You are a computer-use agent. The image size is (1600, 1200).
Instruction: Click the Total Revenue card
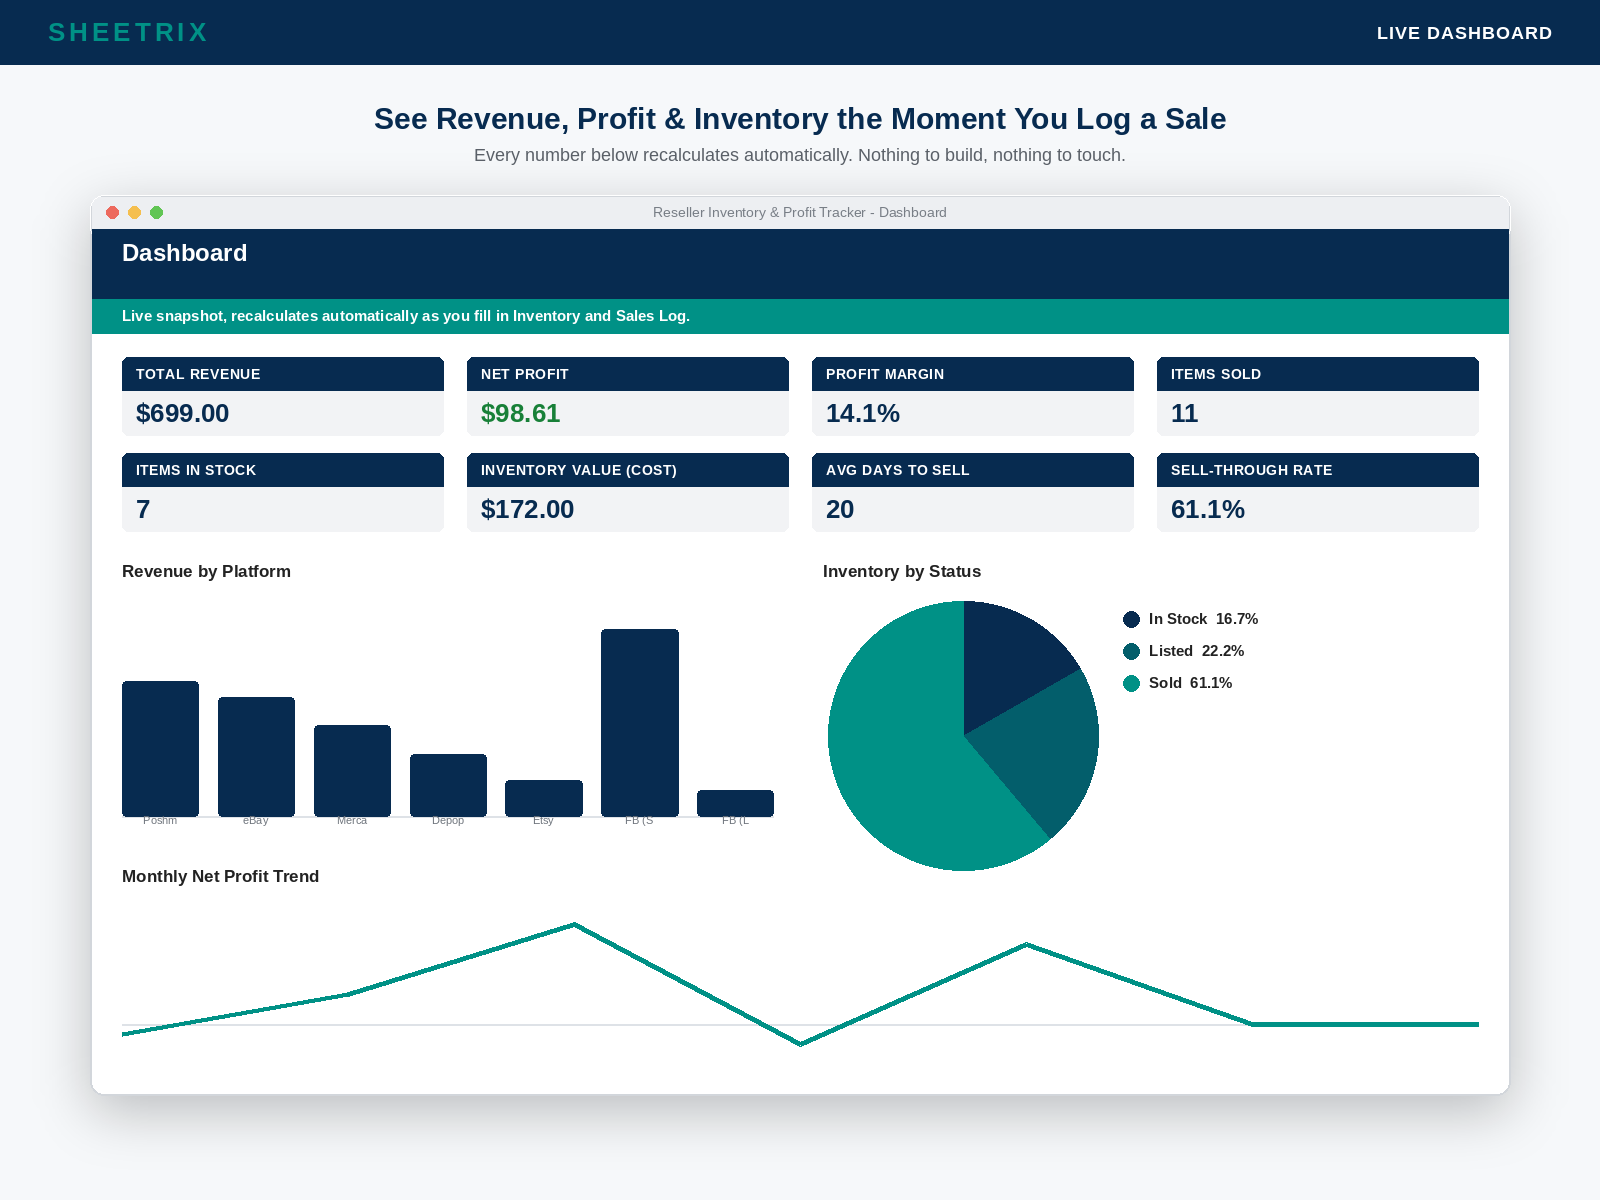283,396
